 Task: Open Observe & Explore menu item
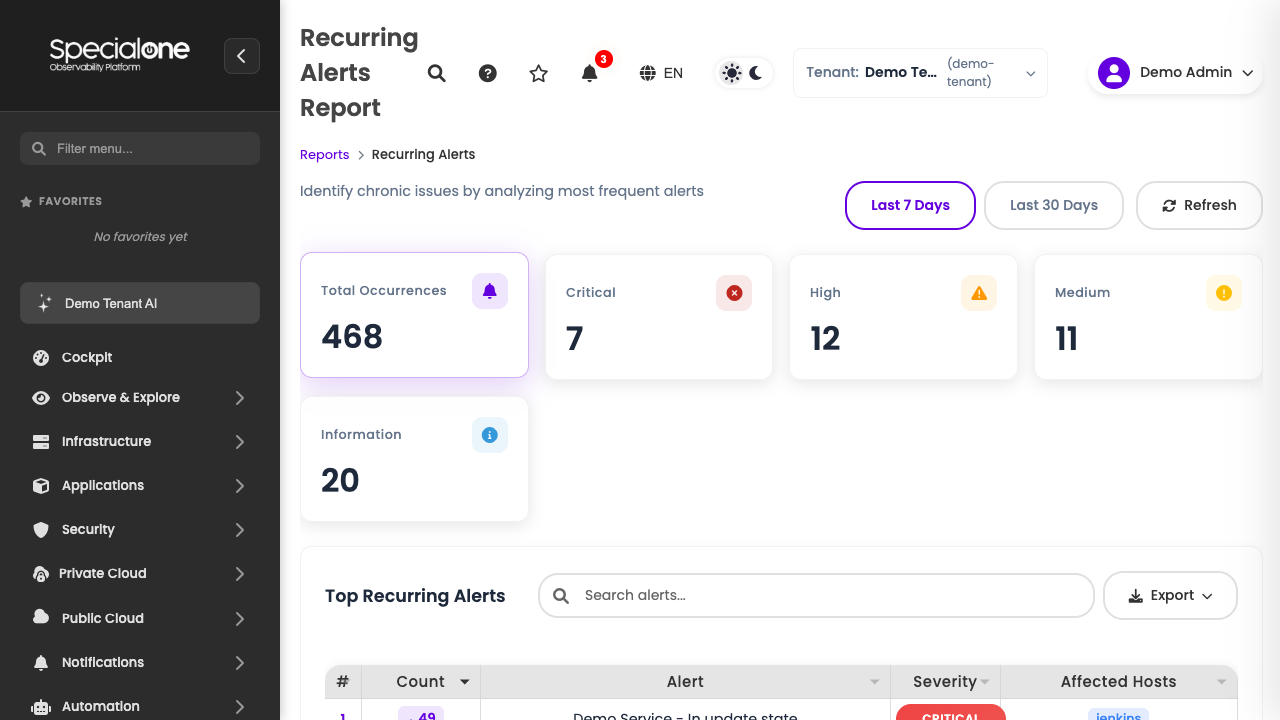pos(121,397)
